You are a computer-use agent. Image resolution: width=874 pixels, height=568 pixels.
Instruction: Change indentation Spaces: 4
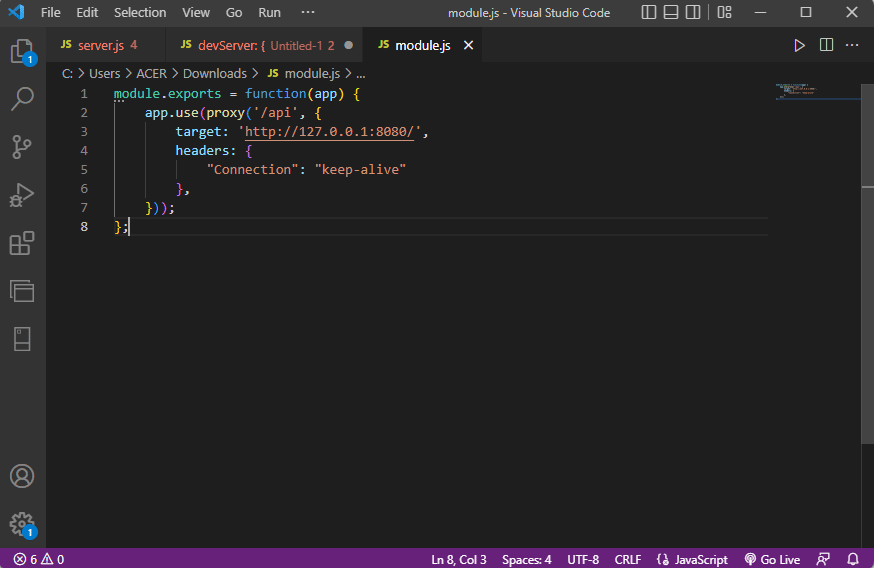tap(527, 559)
